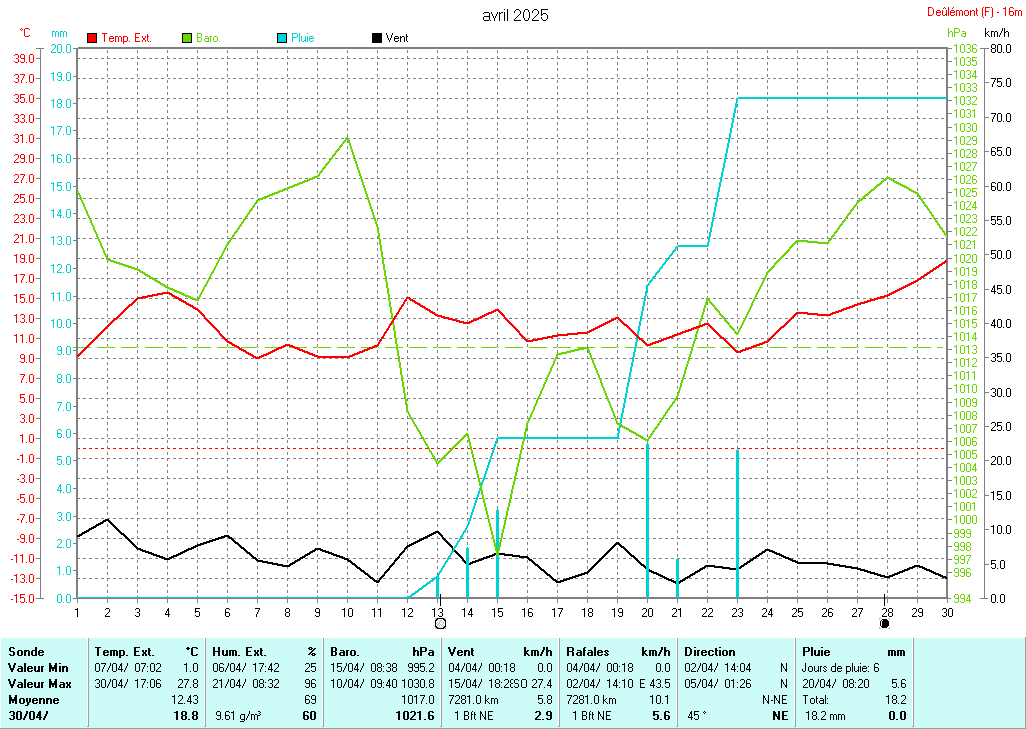
Task: Select the black Vent legend square
Action: (x=376, y=38)
